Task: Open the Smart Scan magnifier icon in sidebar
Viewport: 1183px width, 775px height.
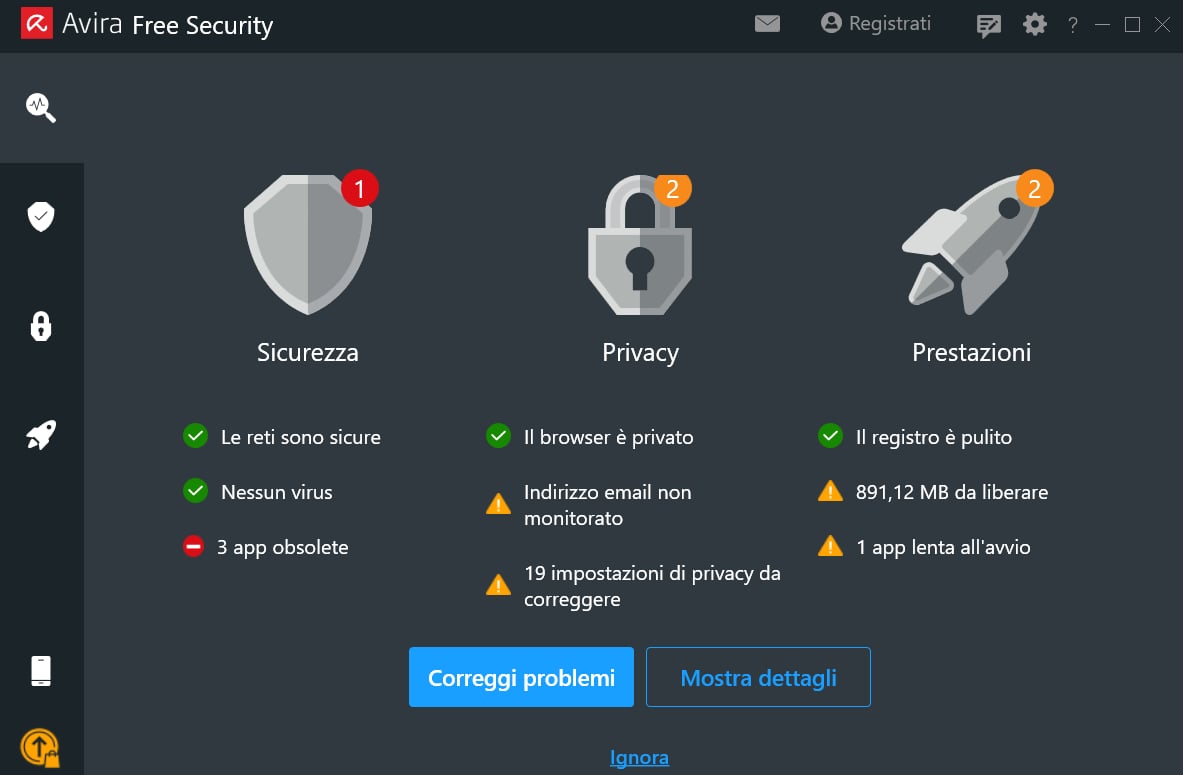Action: point(40,107)
